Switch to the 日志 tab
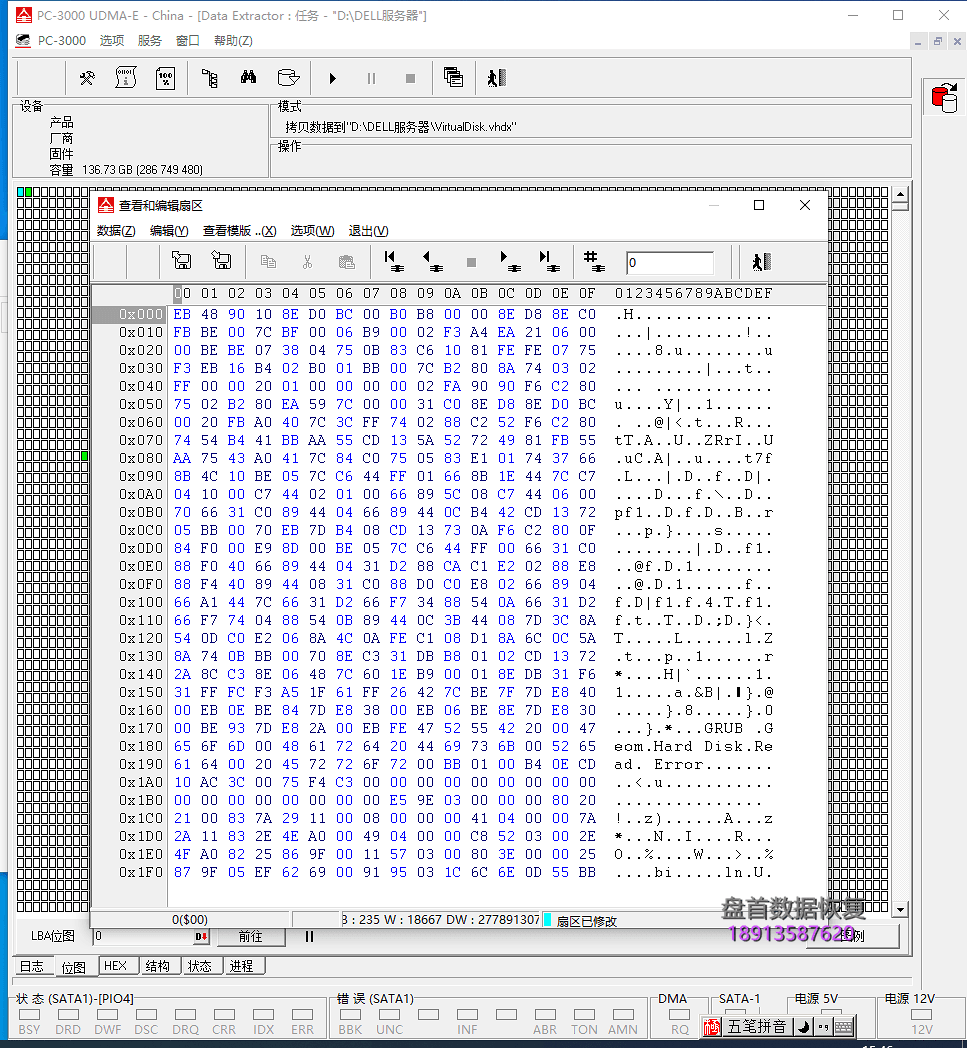Screen dimensions: 967x1048 click(32, 966)
